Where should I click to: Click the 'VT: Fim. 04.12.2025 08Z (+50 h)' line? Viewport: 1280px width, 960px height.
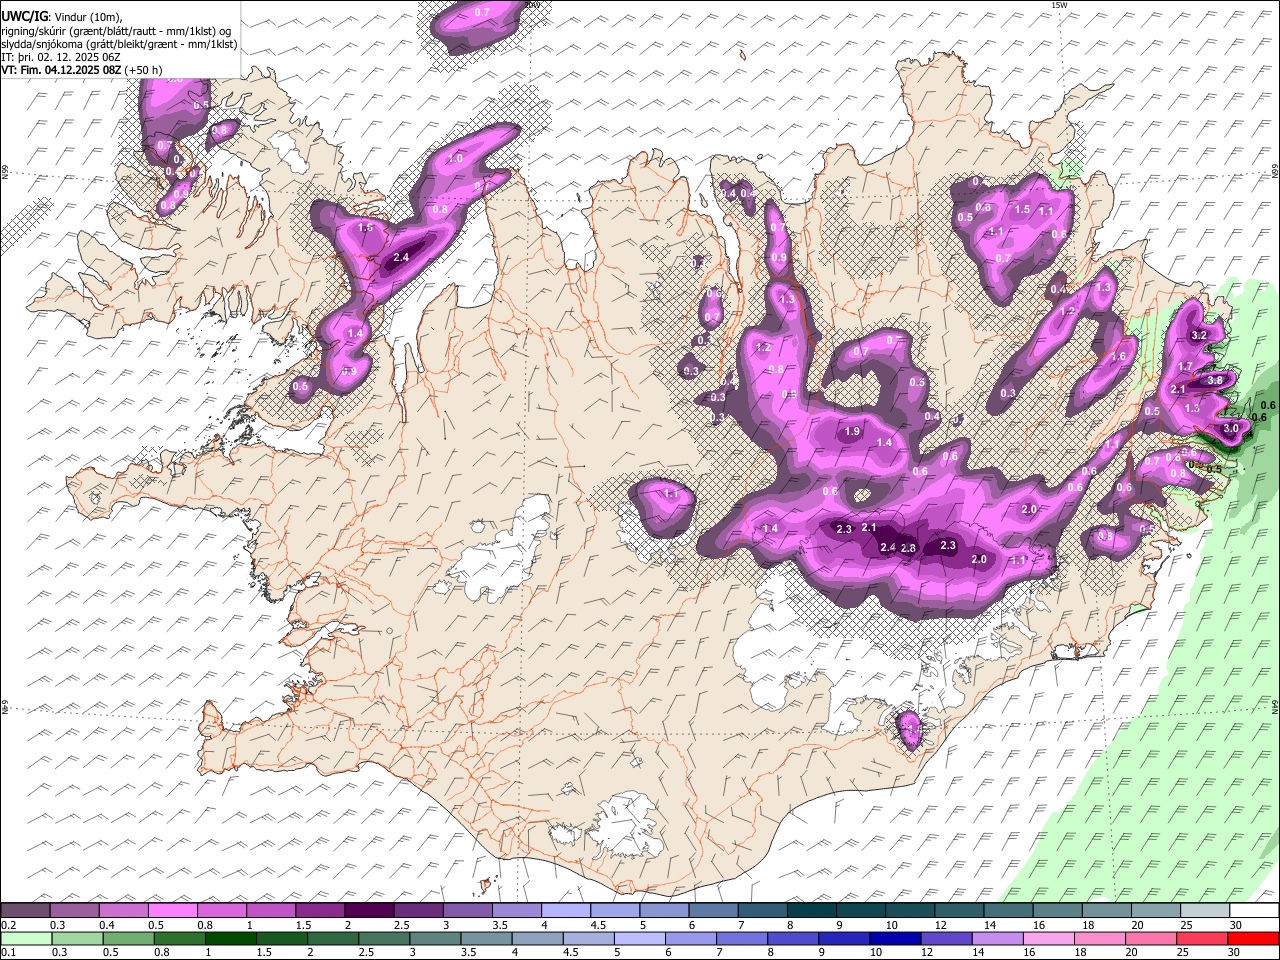[x=82, y=70]
